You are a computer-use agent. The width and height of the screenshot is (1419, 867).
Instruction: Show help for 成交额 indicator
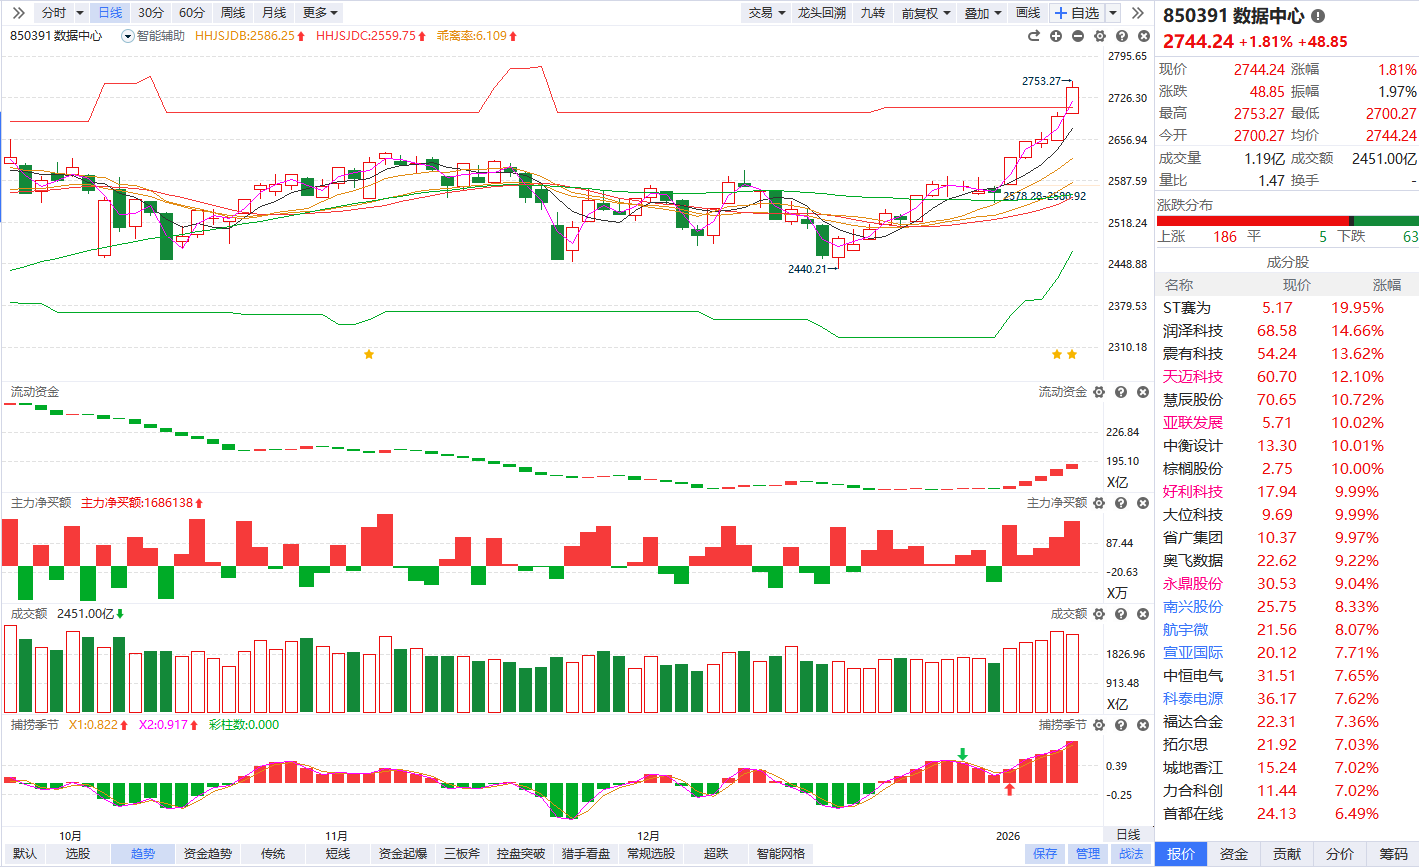click(x=1121, y=614)
